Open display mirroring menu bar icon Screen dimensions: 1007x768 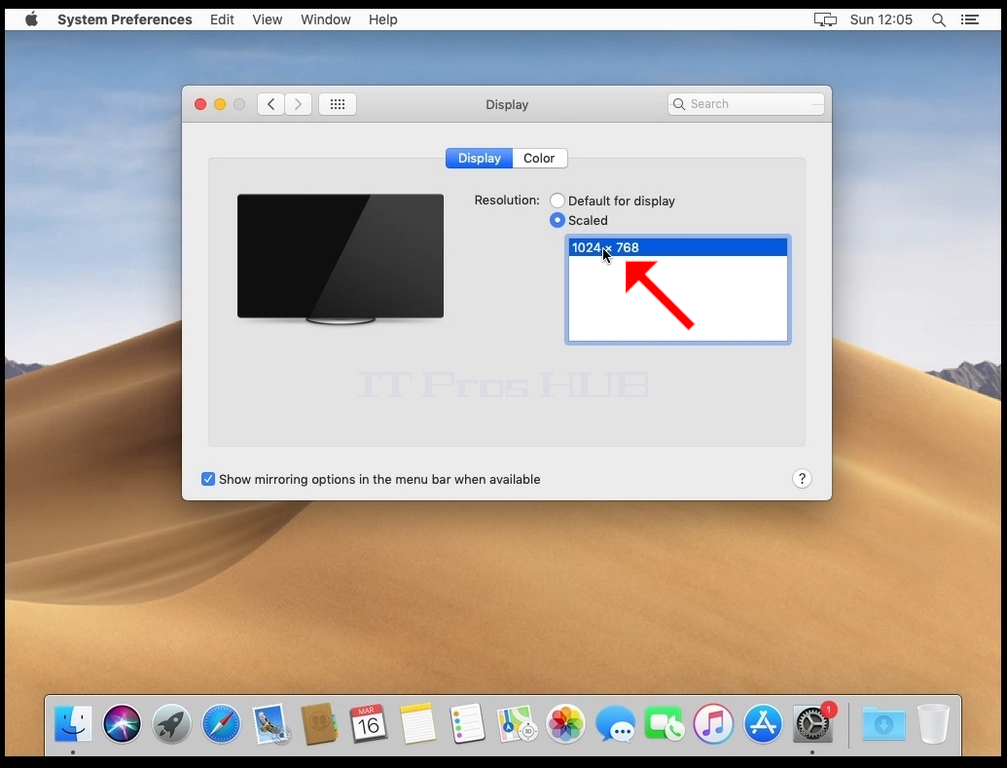point(825,19)
